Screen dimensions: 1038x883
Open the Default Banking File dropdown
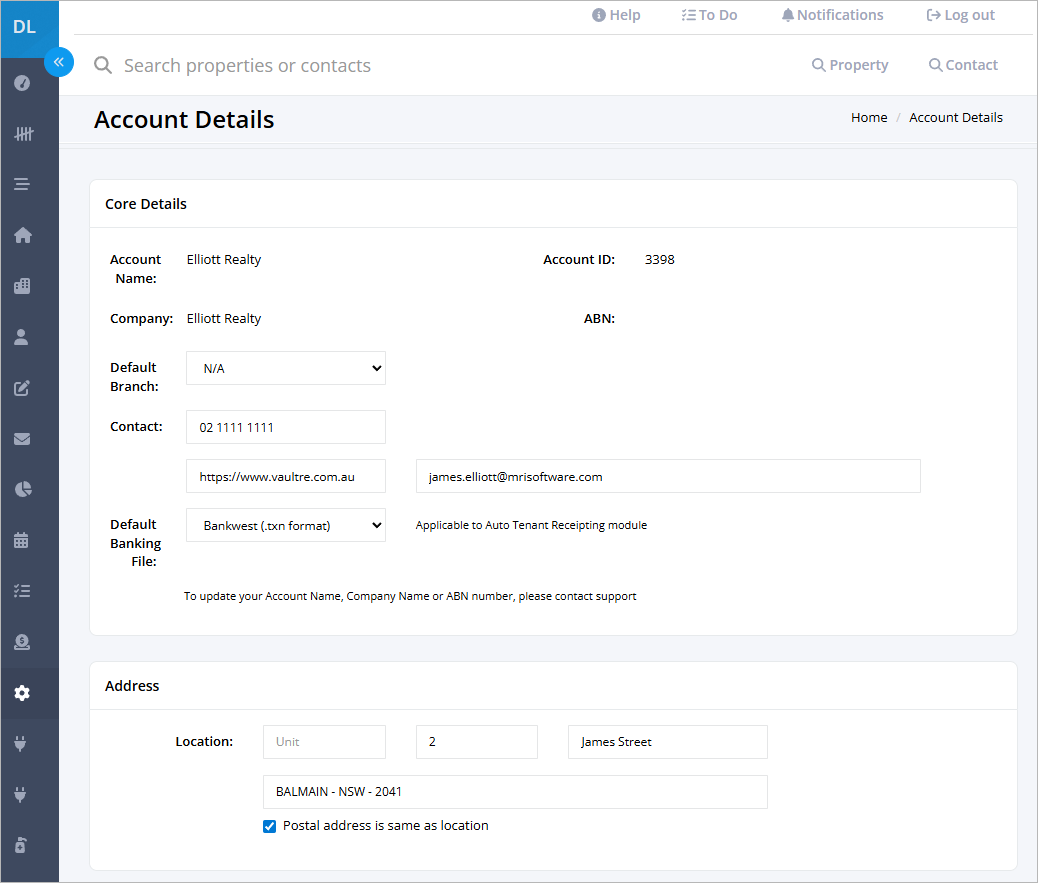click(x=286, y=525)
